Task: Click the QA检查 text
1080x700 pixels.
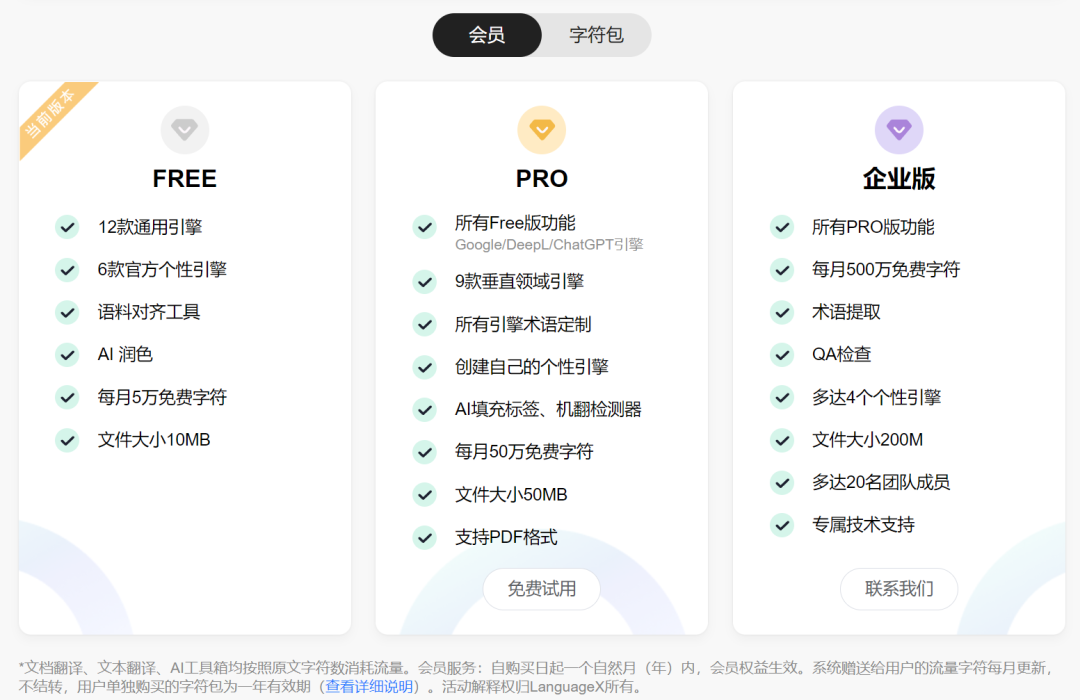Action: (x=842, y=355)
